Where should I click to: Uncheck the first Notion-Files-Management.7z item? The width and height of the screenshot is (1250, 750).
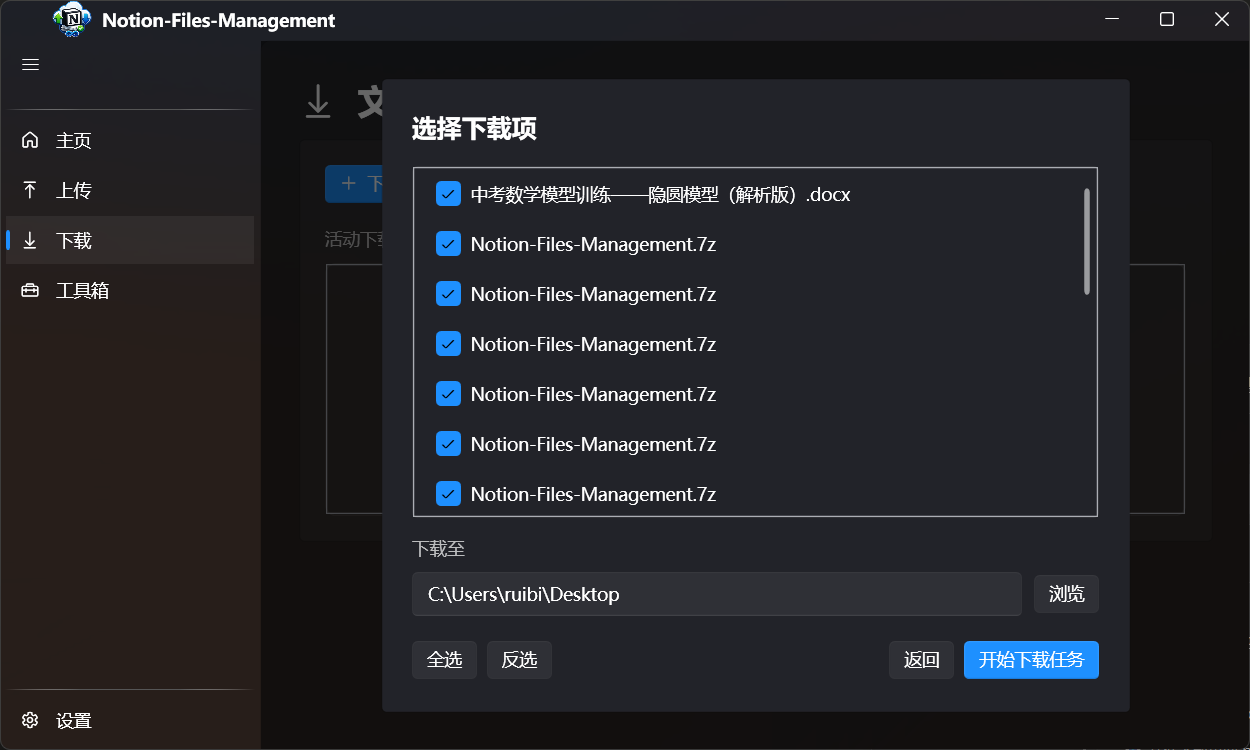(x=448, y=243)
